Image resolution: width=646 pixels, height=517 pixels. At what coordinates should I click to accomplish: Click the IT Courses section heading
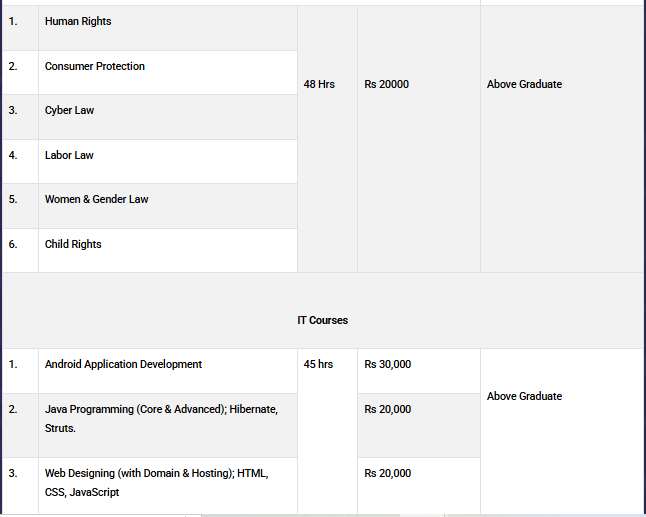pyautogui.click(x=322, y=321)
